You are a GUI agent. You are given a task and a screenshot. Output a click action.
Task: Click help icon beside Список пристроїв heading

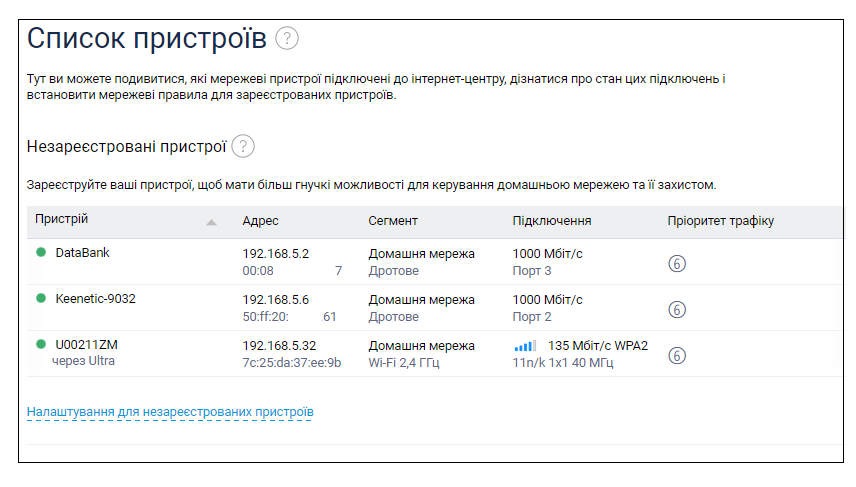tap(288, 39)
